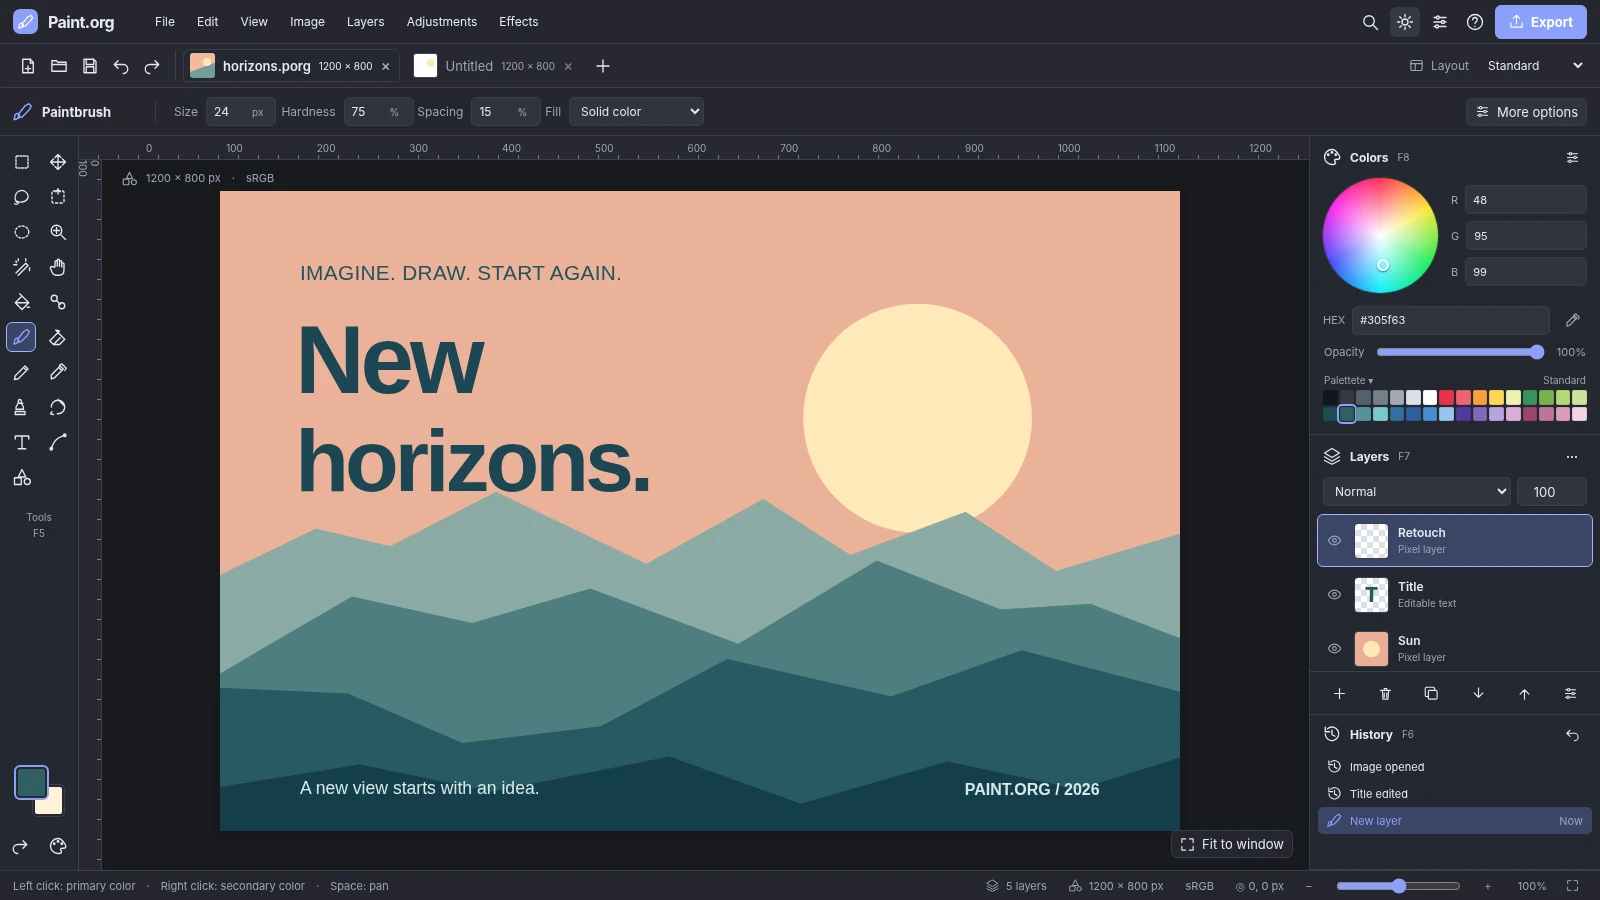Choose the Shapes tool

[21, 478]
